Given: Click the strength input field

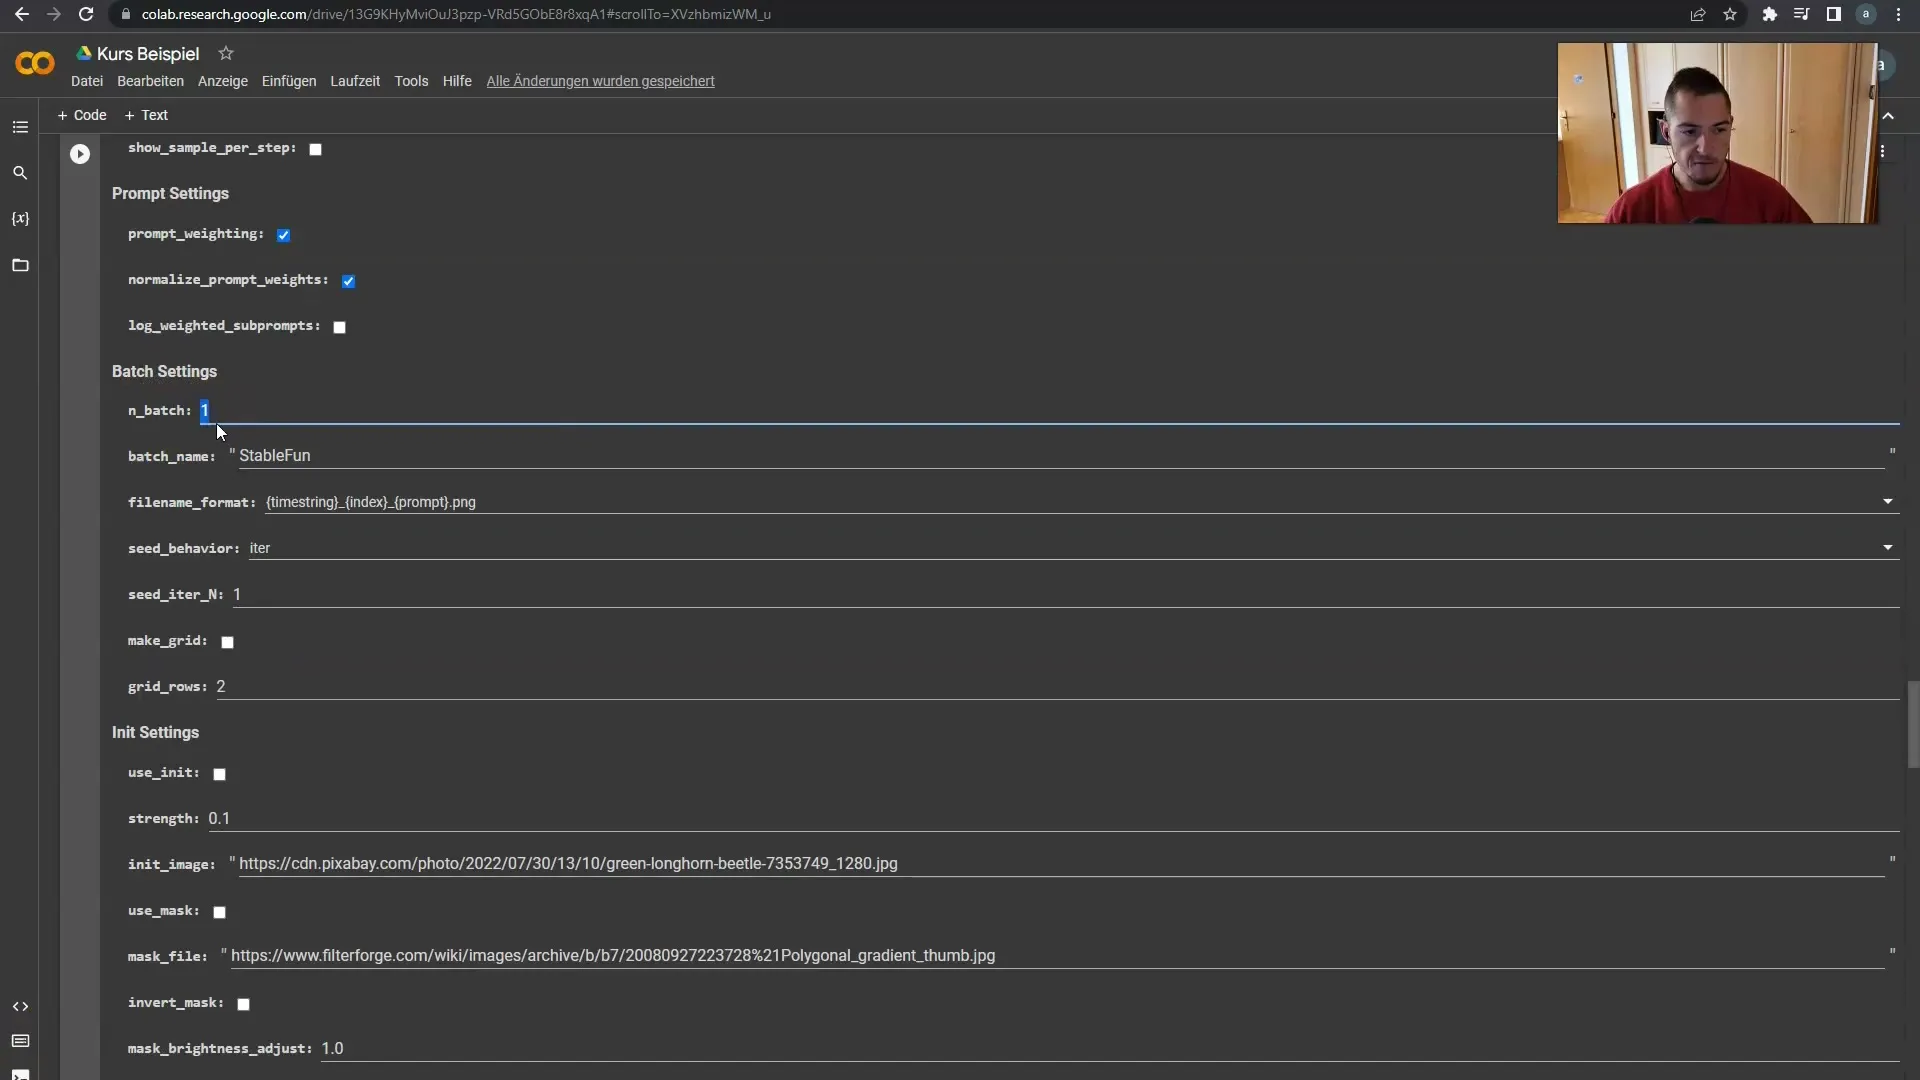Looking at the screenshot, I should tap(1053, 819).
